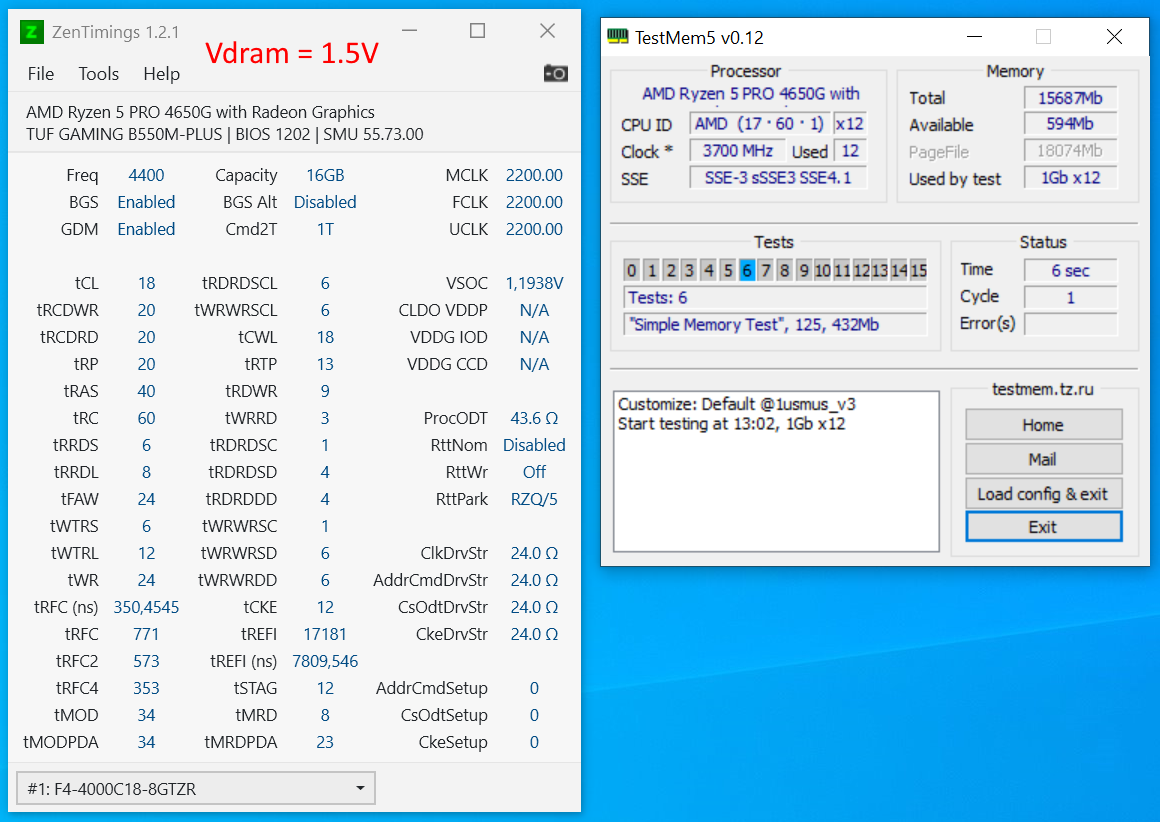Click the SSE-3 sSSE3 SSE4.1 field
1160x822 pixels.
pyautogui.click(x=778, y=178)
